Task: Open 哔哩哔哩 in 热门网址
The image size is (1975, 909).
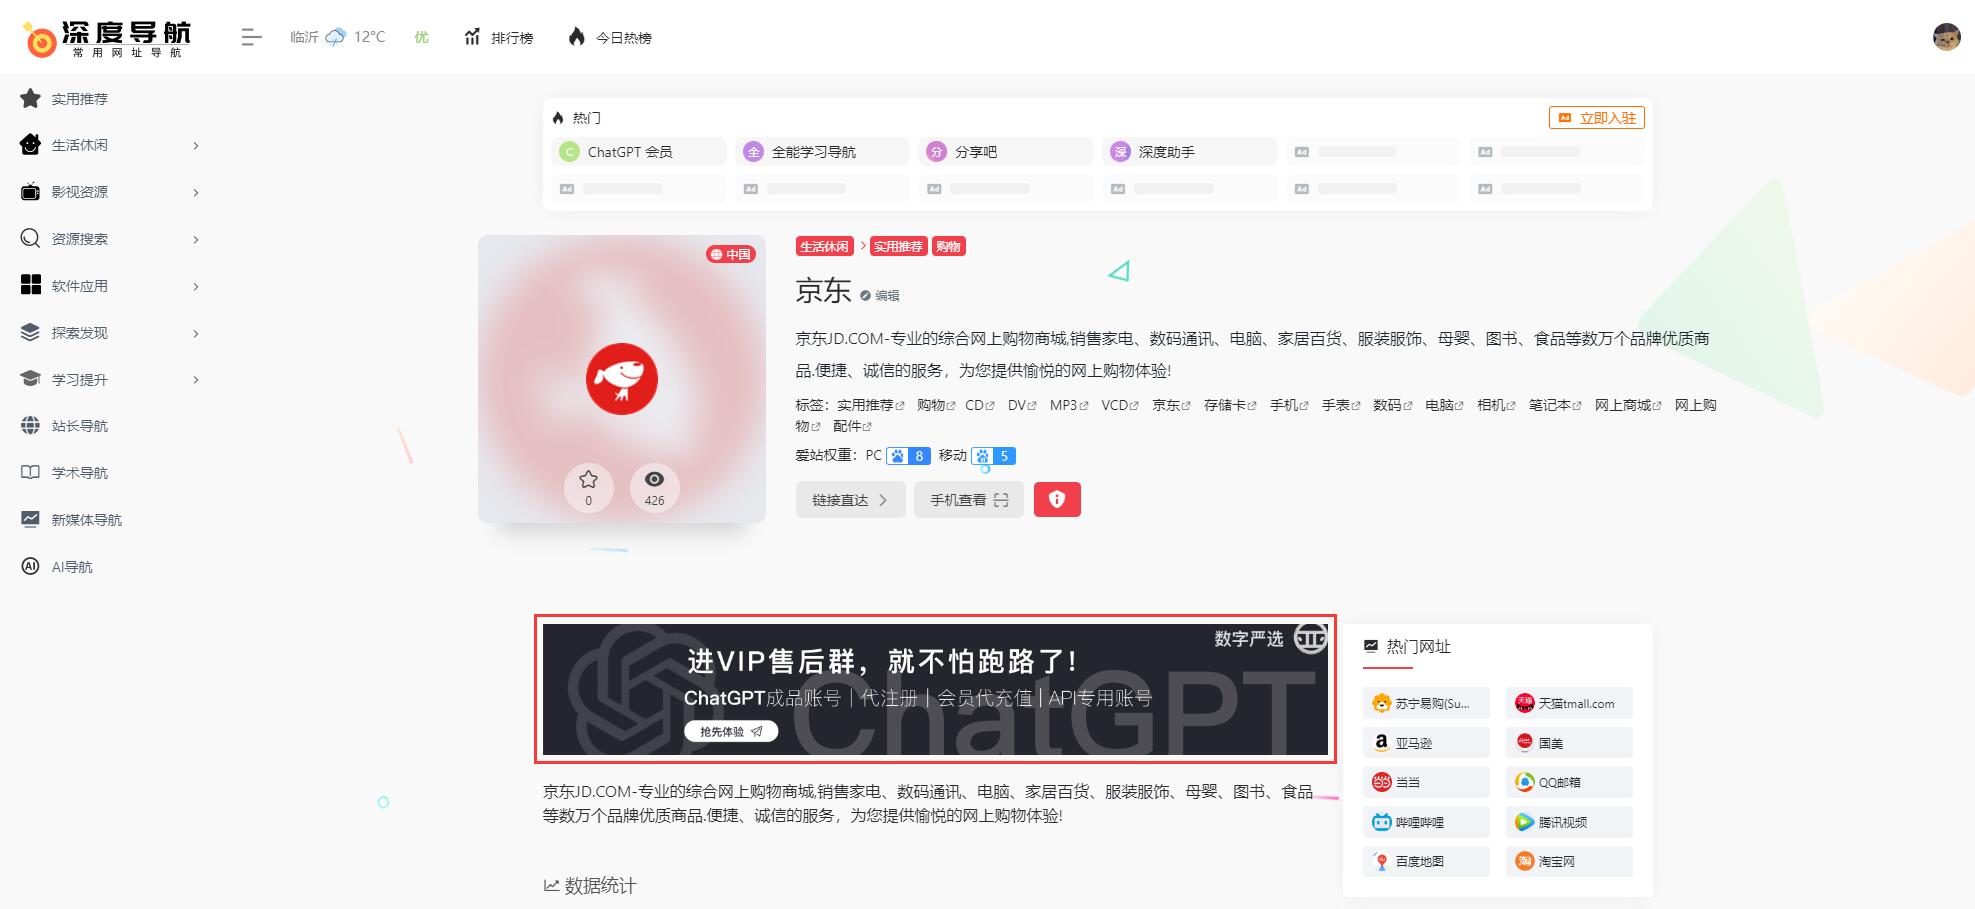Action: point(1426,821)
